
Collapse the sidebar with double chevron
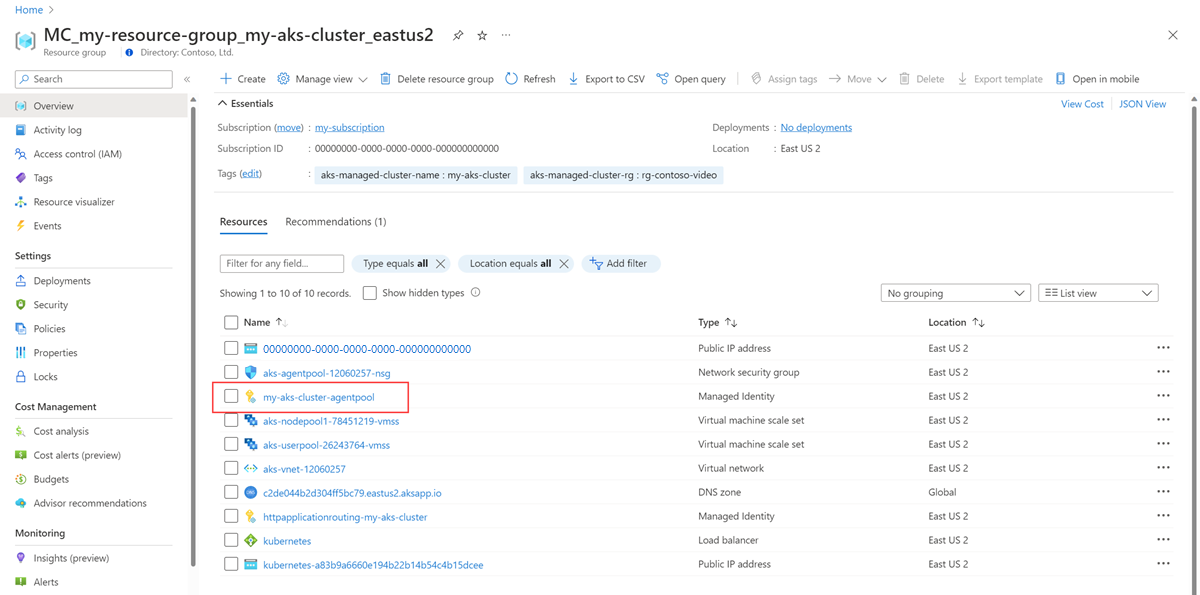click(x=187, y=79)
